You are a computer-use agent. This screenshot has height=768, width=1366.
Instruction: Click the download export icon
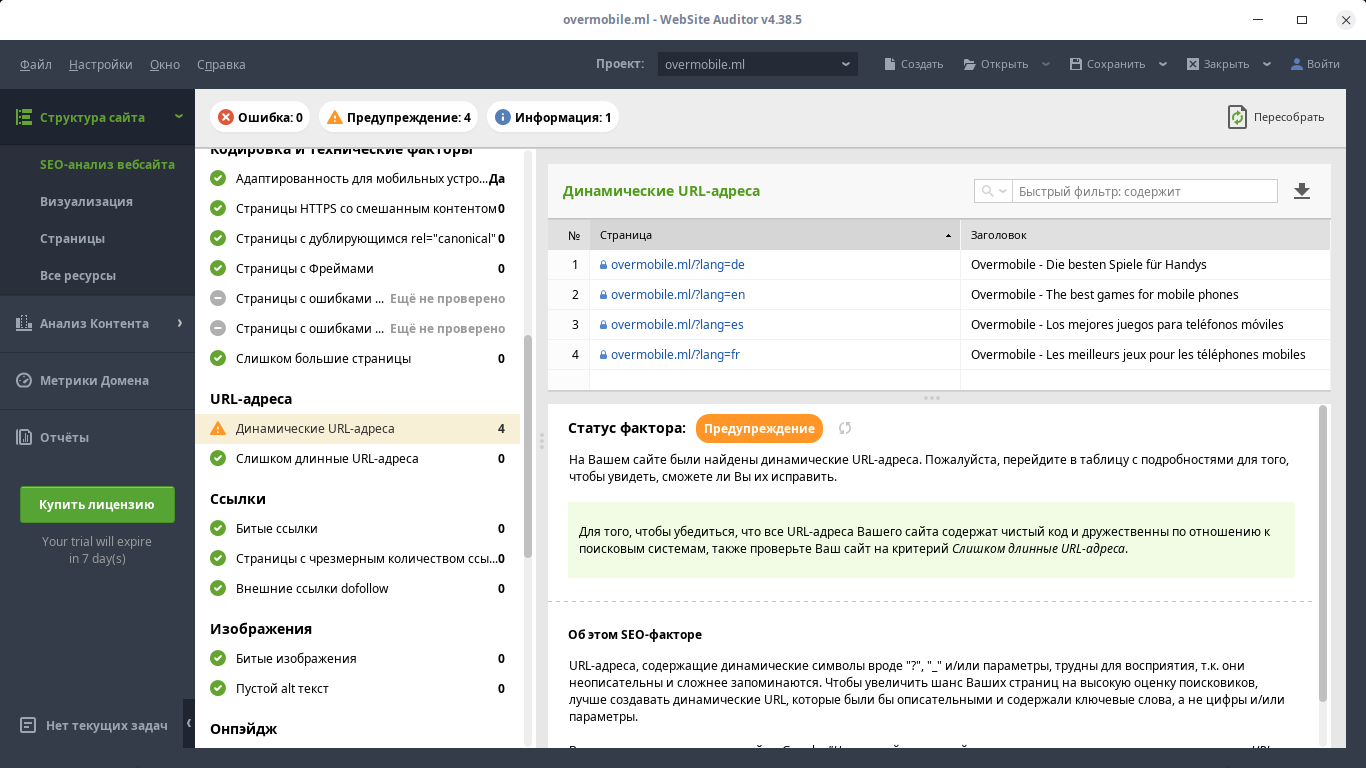point(1302,191)
